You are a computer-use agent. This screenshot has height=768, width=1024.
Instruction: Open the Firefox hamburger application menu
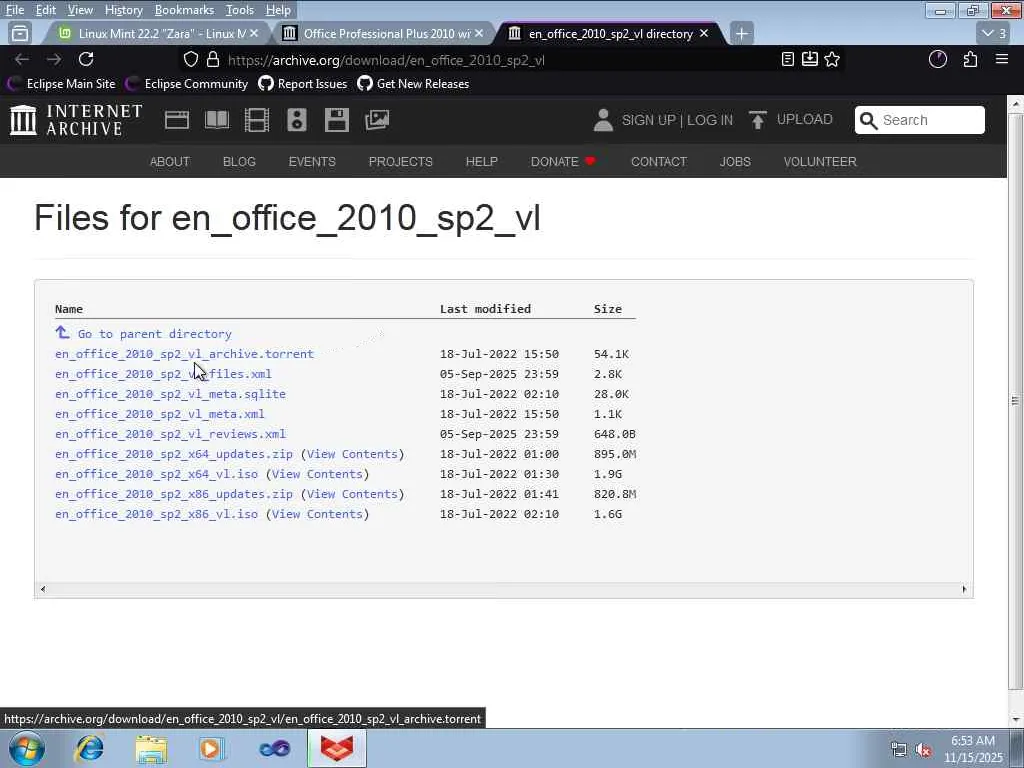pyautogui.click(x=1002, y=59)
